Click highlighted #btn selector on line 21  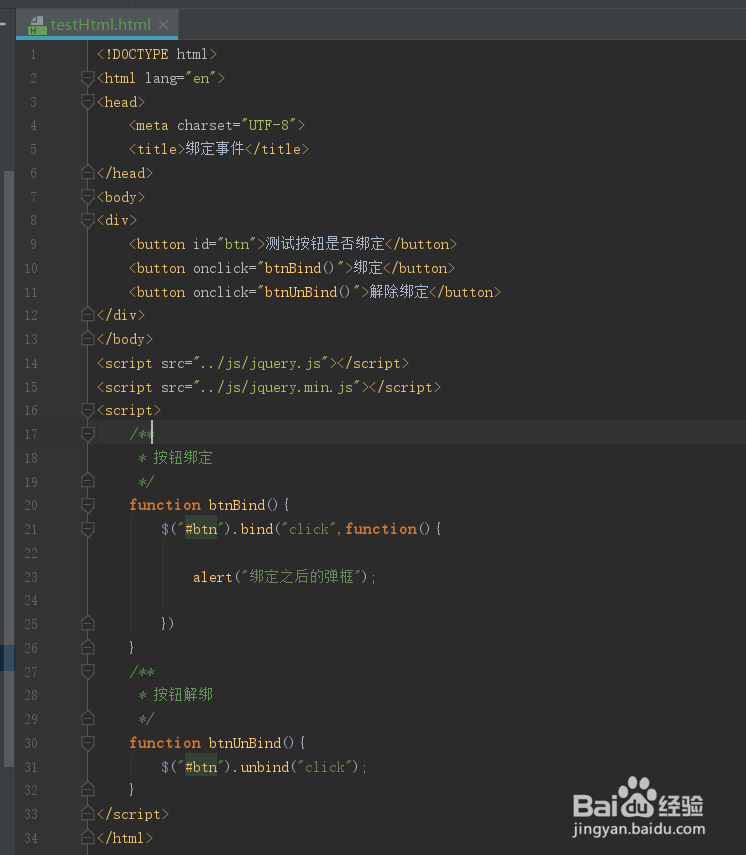pos(201,529)
